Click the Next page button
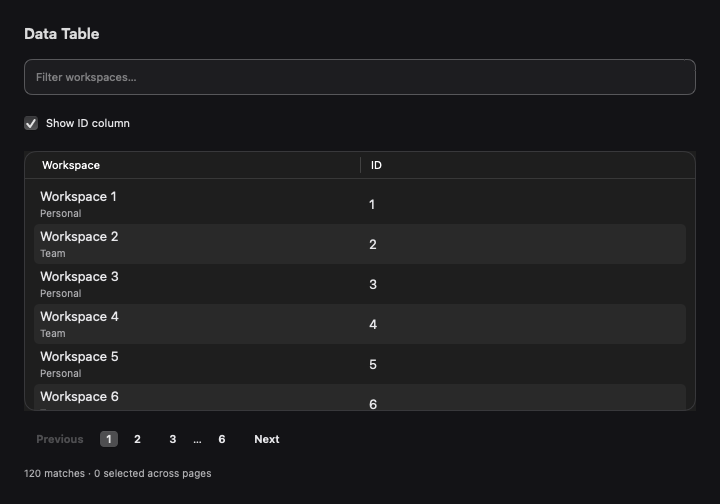 (267, 439)
